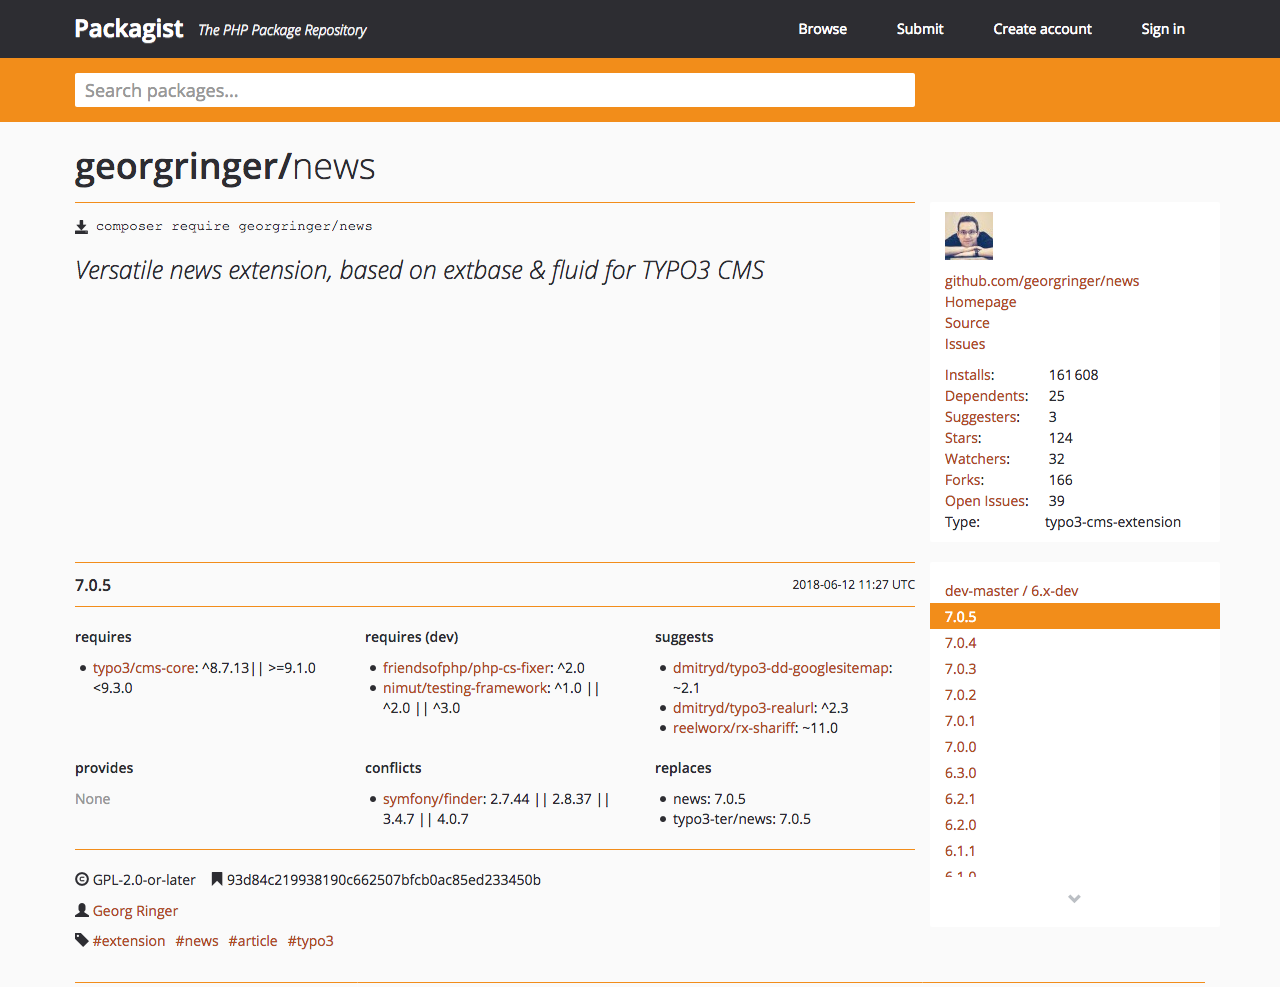Select version 6.1.1
Image resolution: width=1280 pixels, height=987 pixels.
tap(960, 851)
